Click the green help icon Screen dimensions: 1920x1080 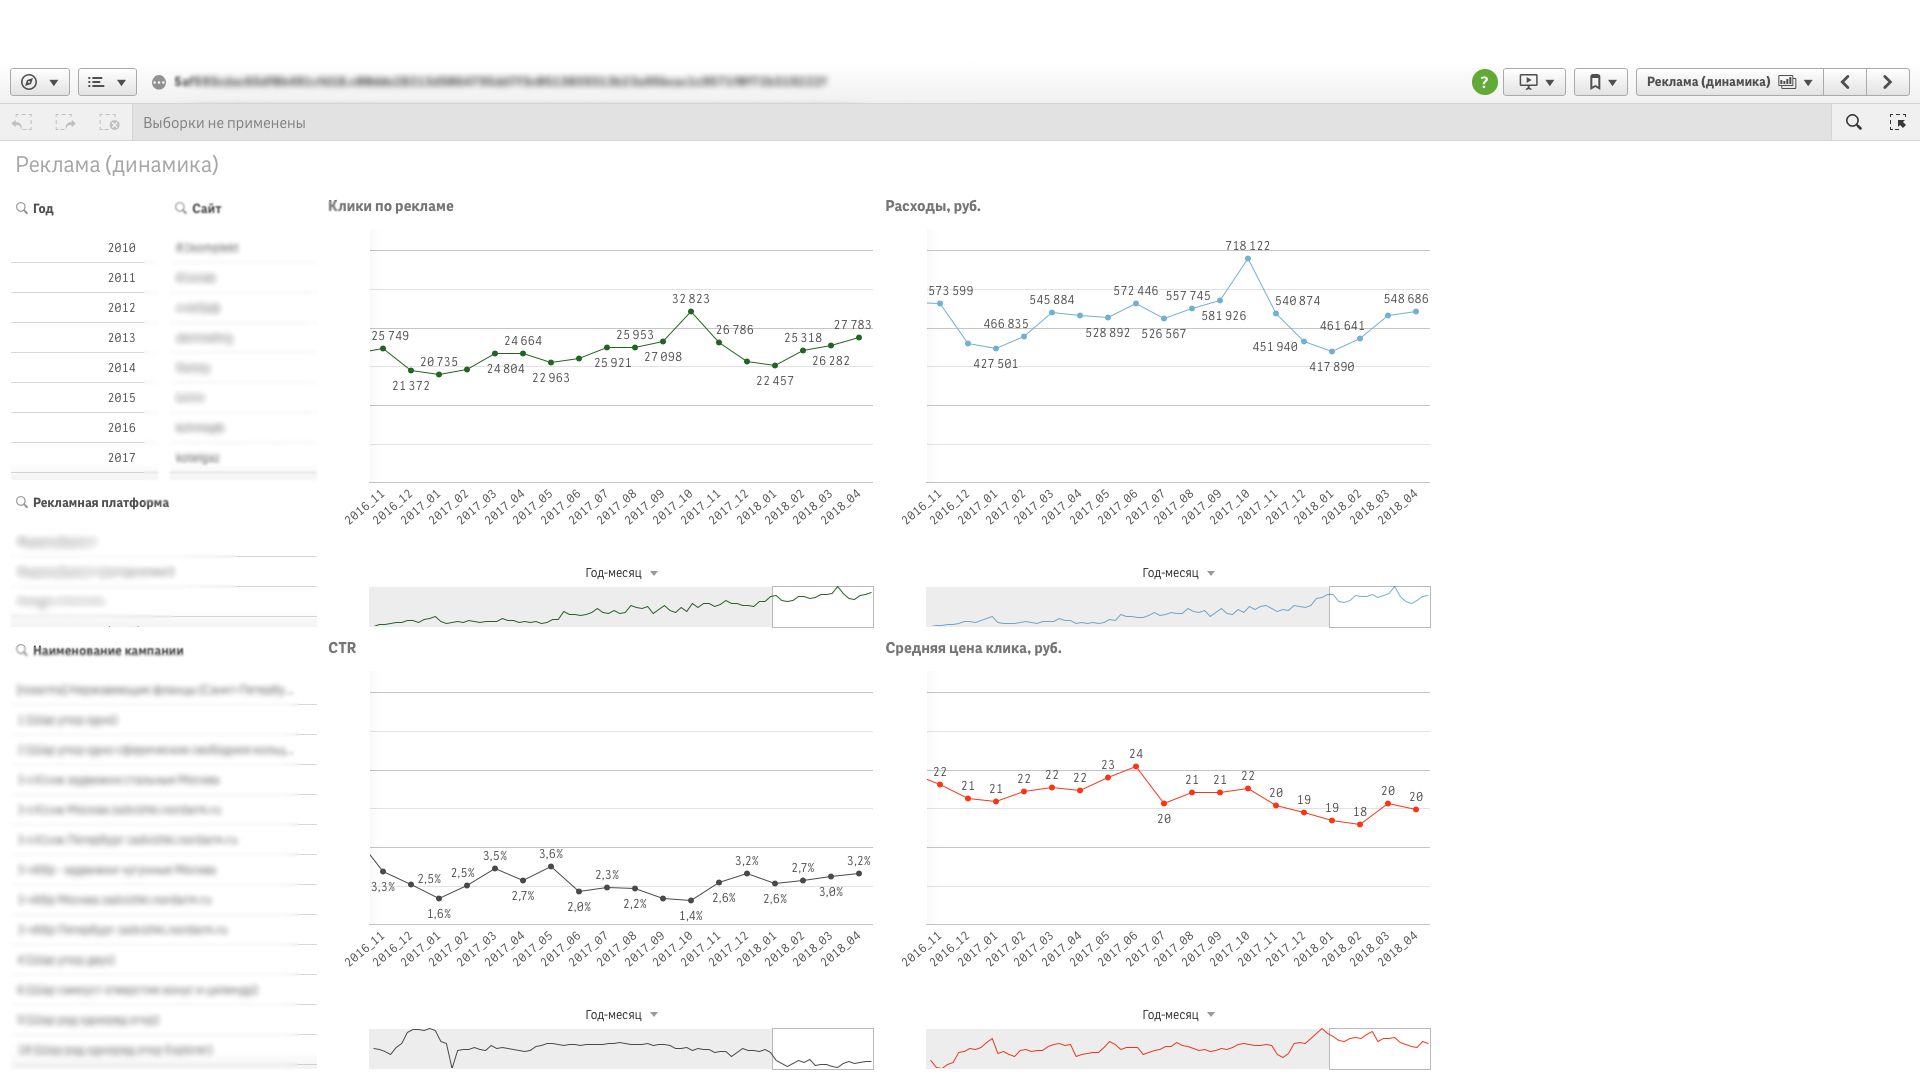pyautogui.click(x=1484, y=82)
